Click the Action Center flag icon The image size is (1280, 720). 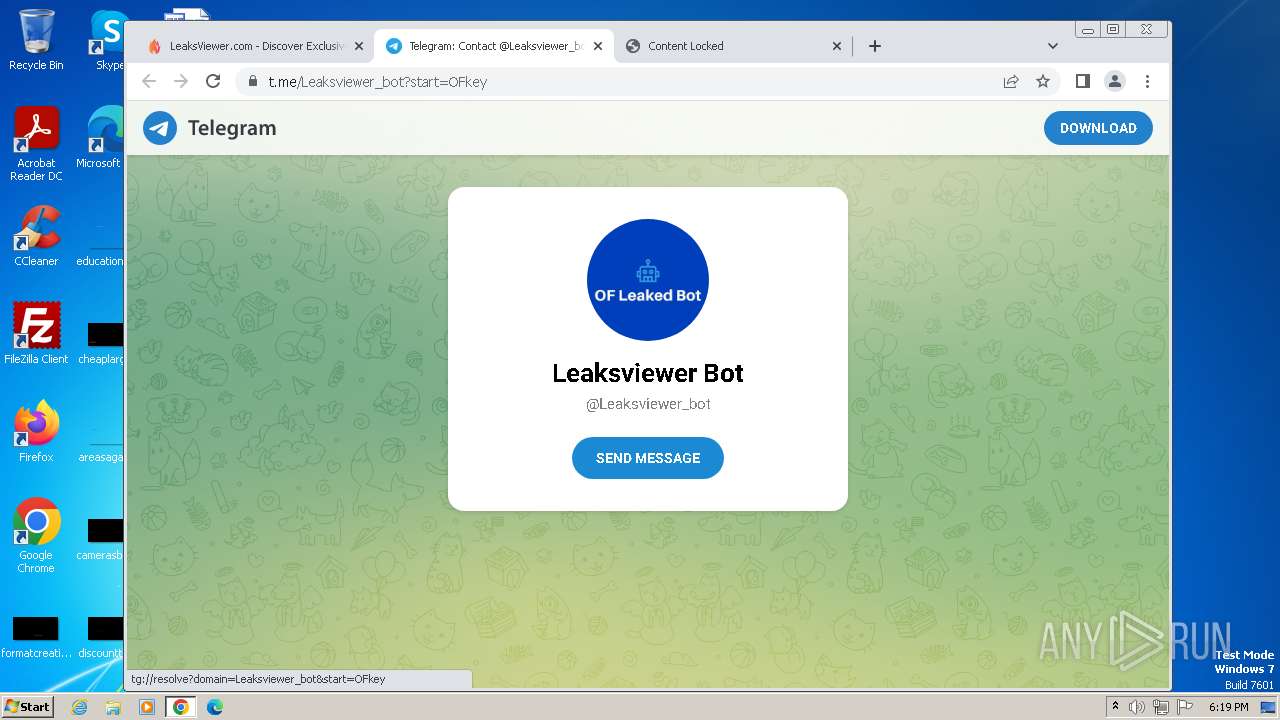pos(1184,707)
